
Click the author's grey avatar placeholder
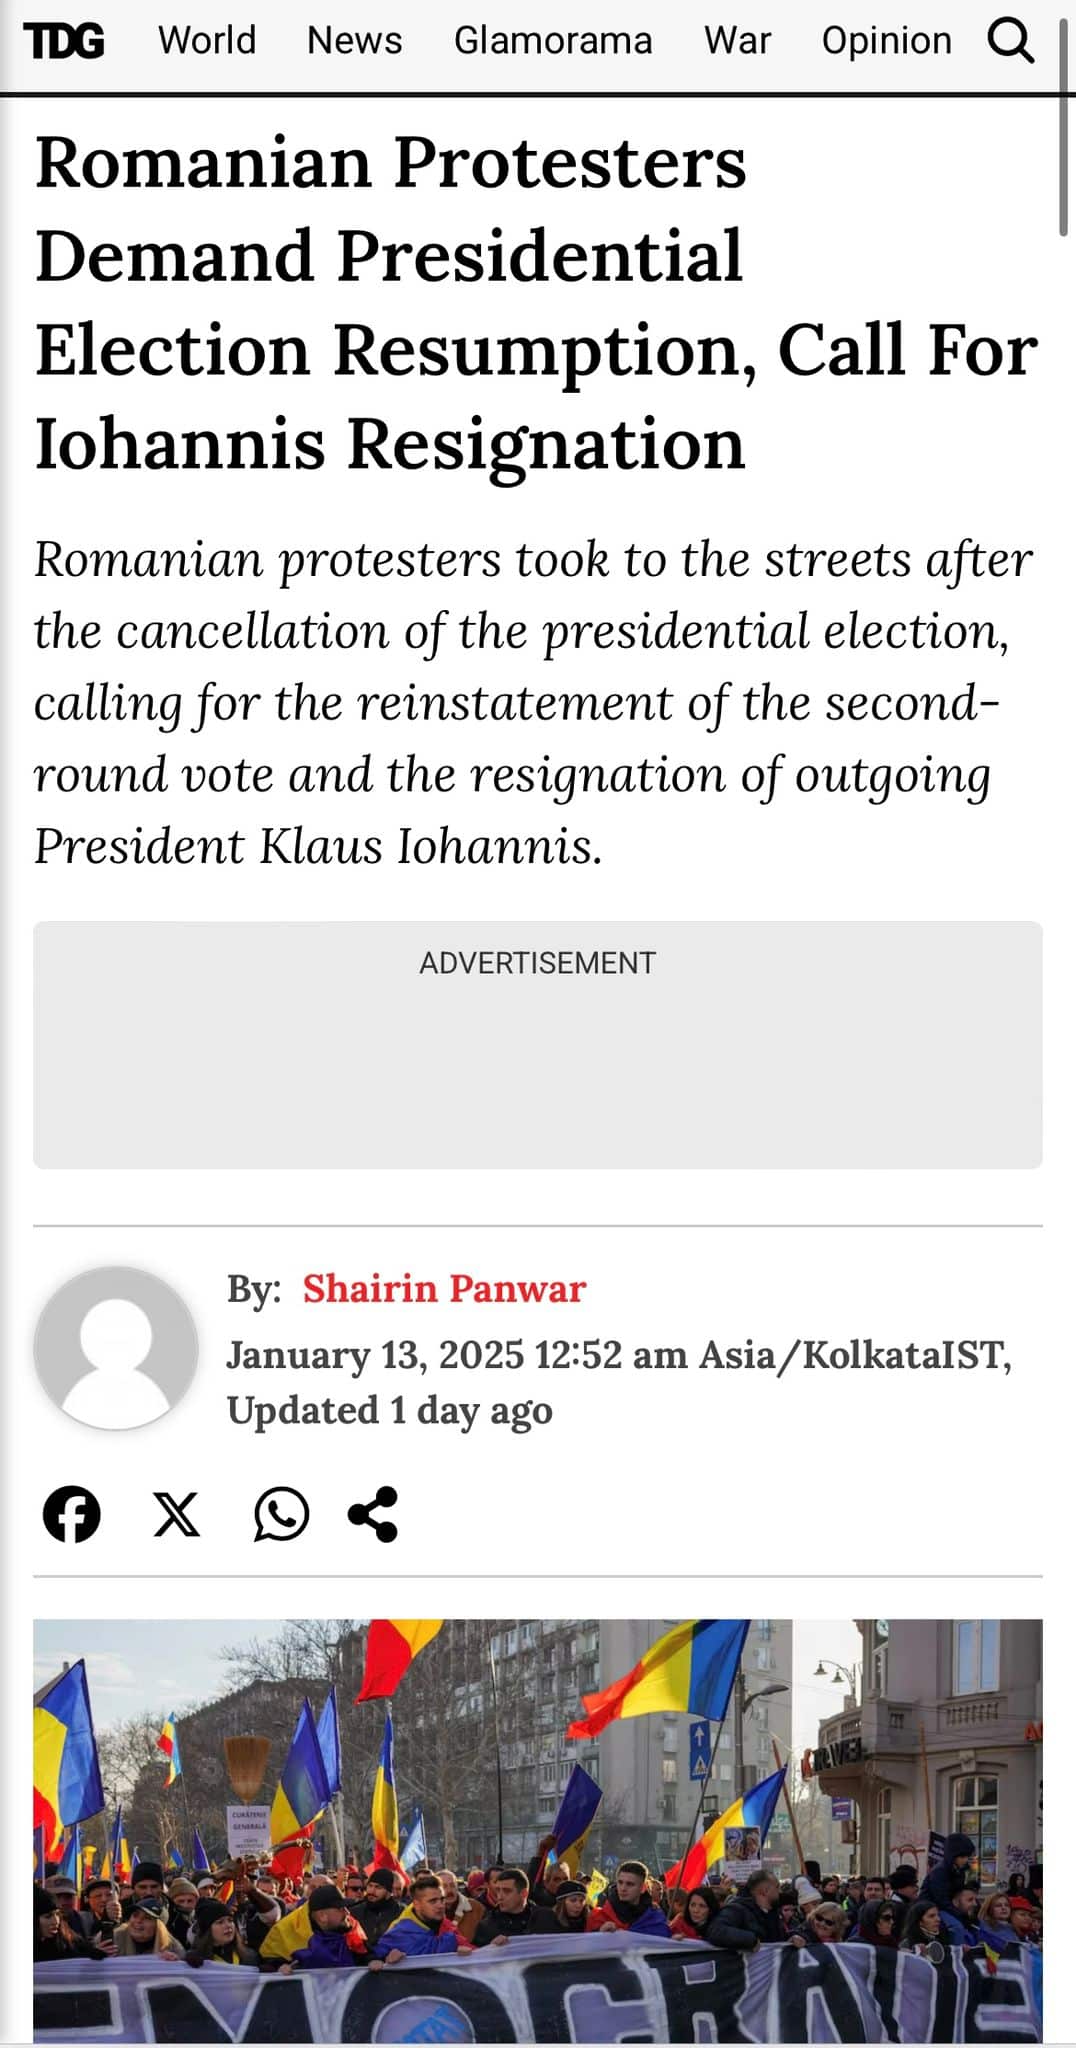[116, 1347]
